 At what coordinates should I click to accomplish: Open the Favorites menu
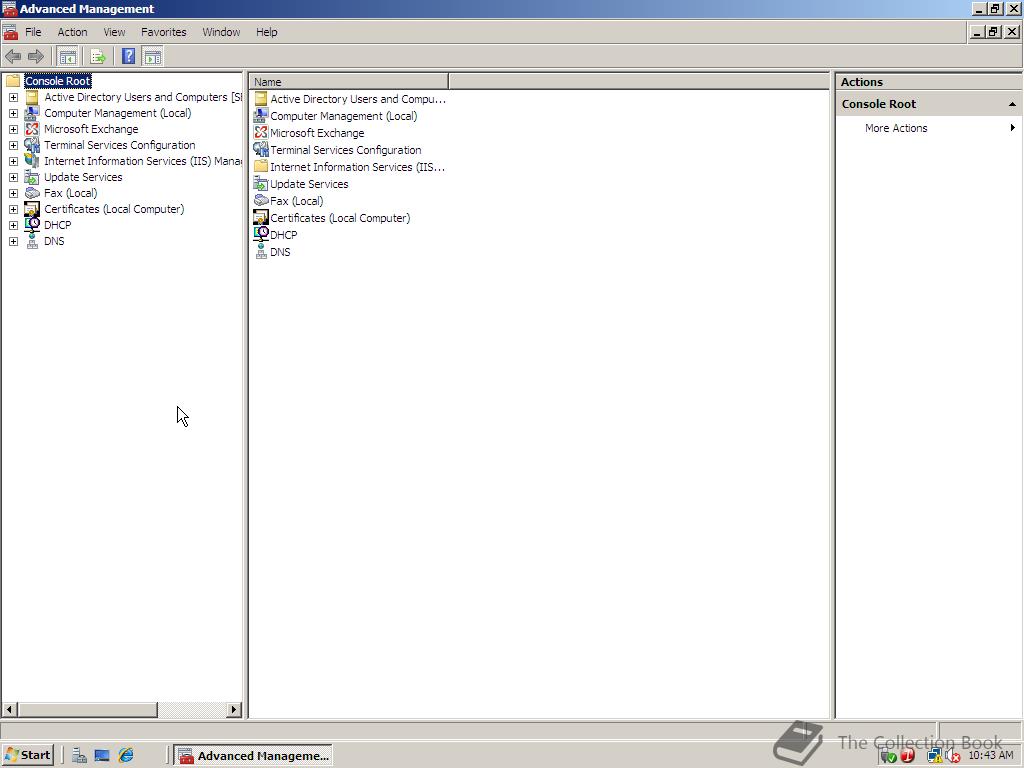163,32
